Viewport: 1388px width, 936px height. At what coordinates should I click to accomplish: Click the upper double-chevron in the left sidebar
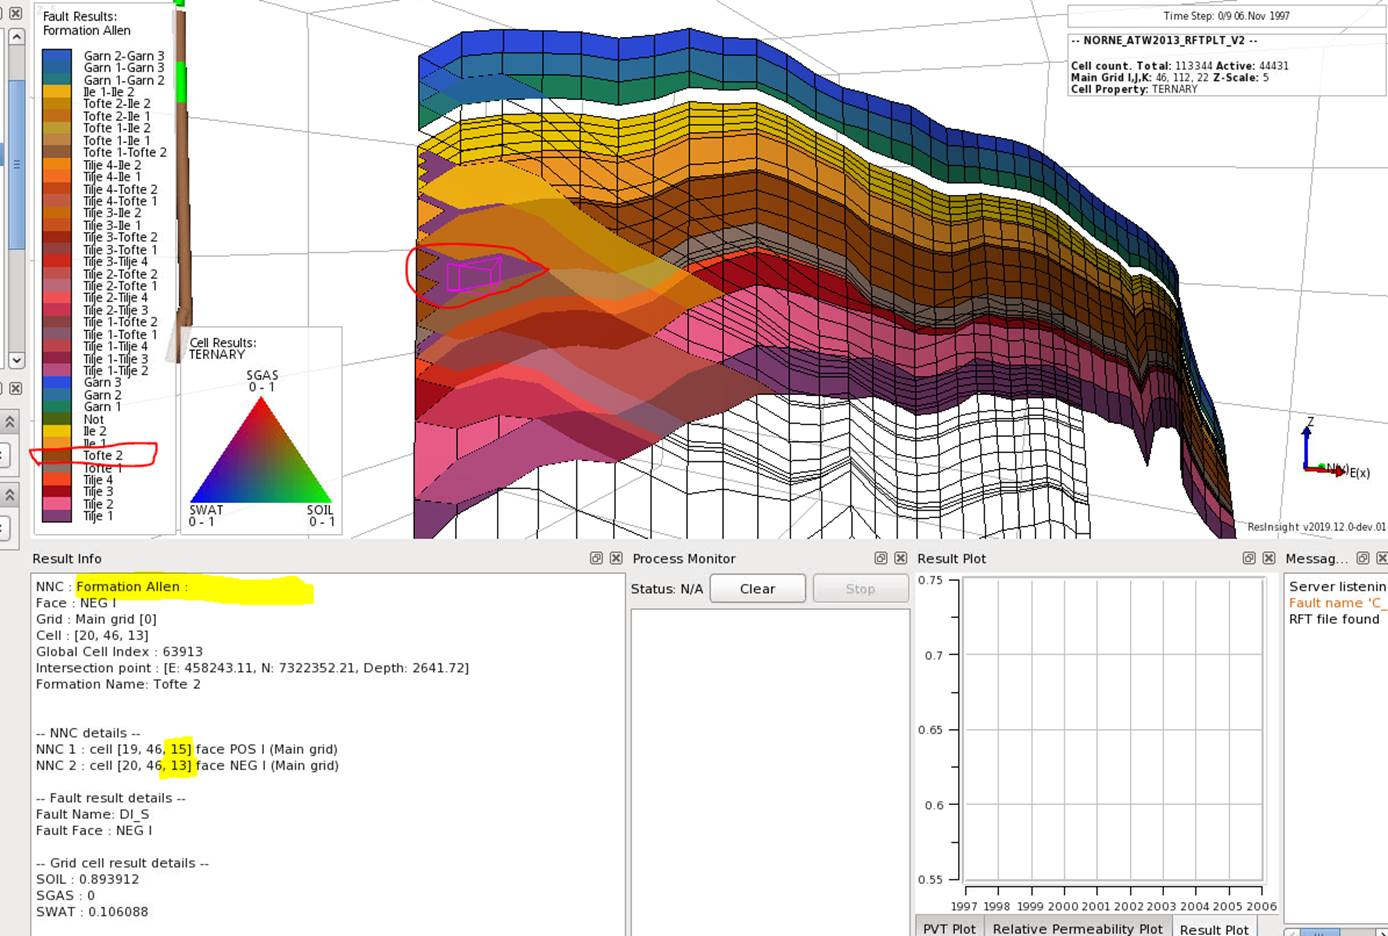tap(10, 420)
